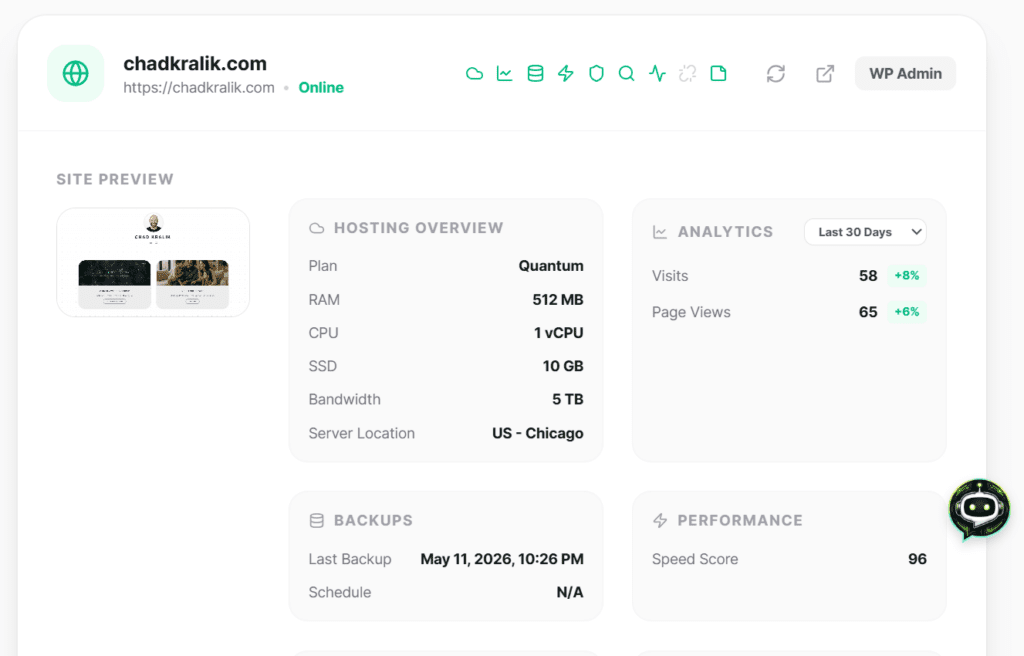Click the 5 TB bandwidth value
This screenshot has height=656, width=1024.
point(568,399)
